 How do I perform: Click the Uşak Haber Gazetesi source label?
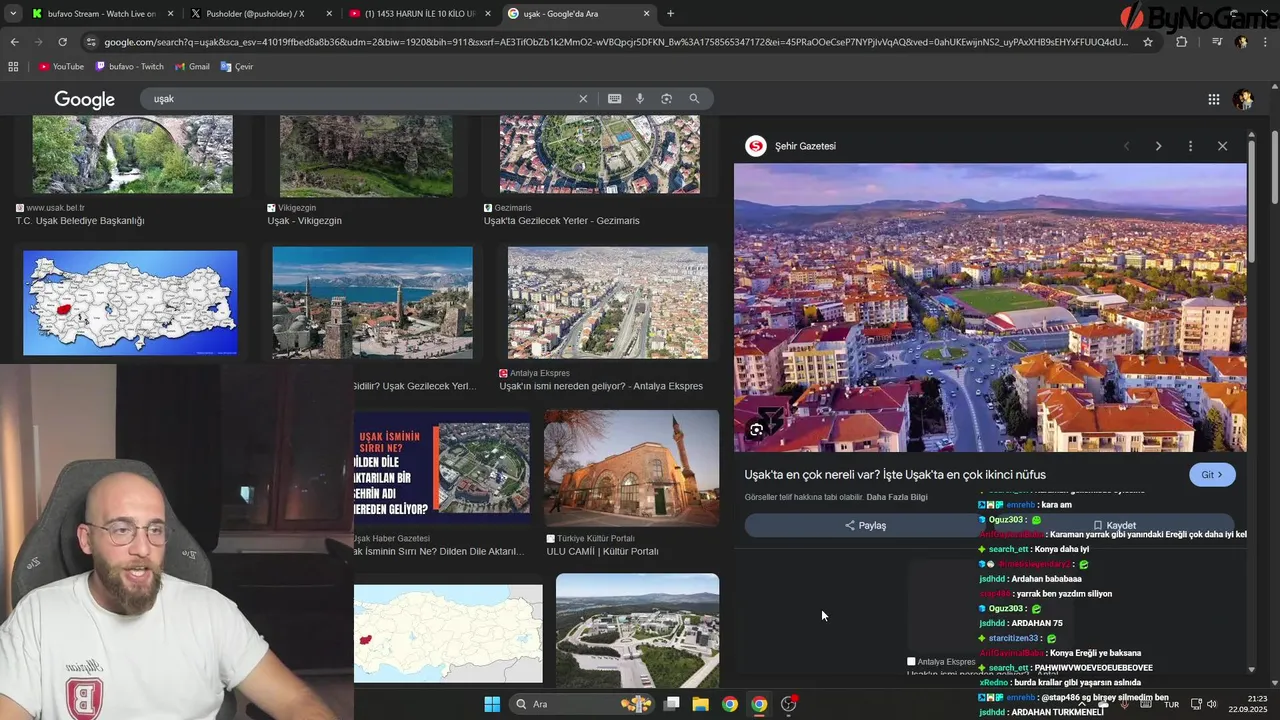[391, 539]
